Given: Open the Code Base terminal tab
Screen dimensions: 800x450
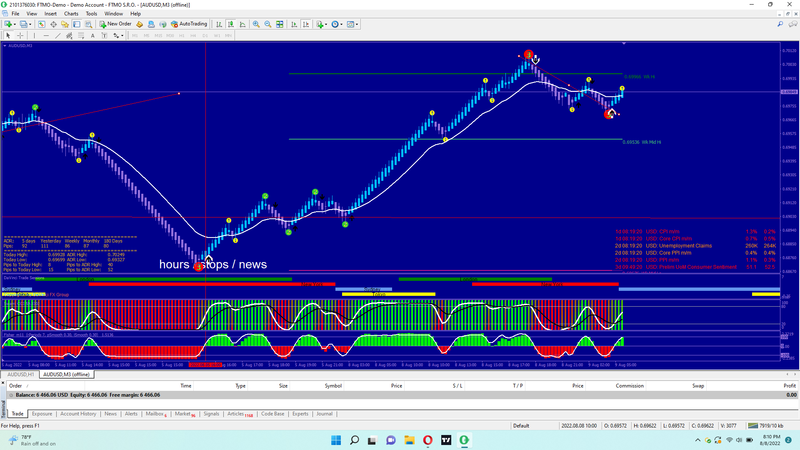Looking at the screenshot, I should pyautogui.click(x=272, y=413).
